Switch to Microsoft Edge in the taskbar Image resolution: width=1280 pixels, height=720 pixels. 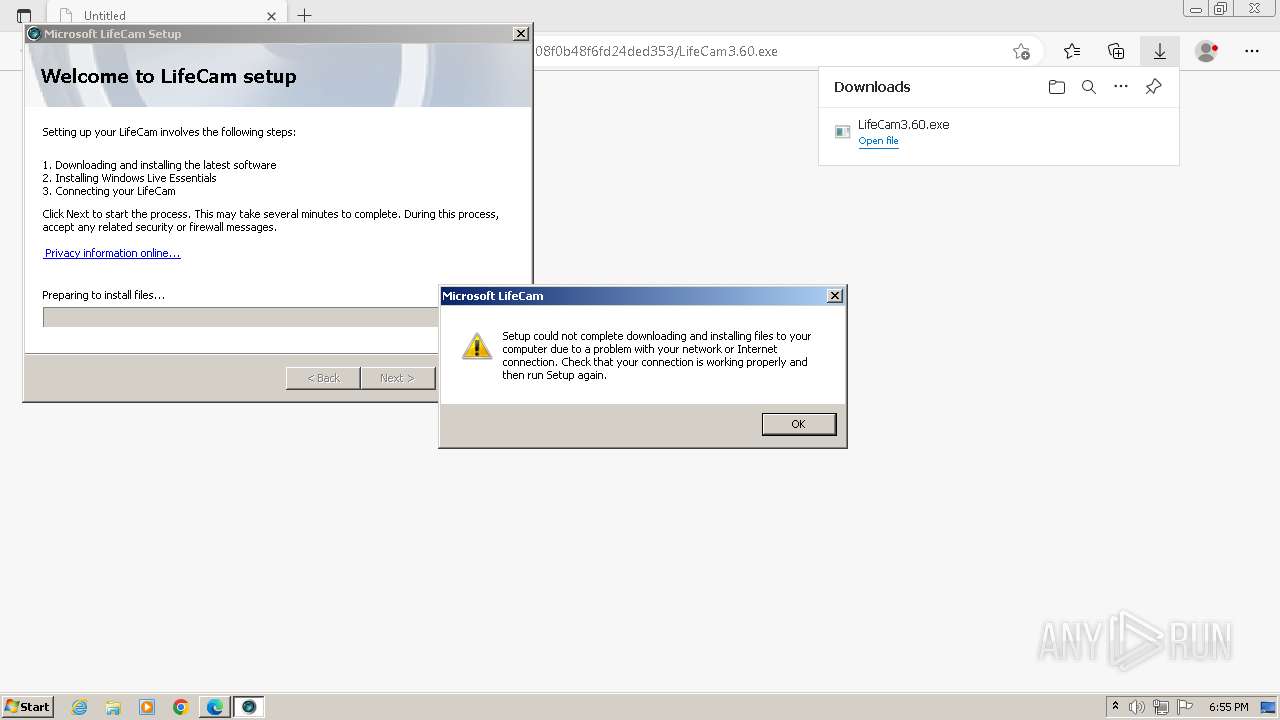[215, 707]
